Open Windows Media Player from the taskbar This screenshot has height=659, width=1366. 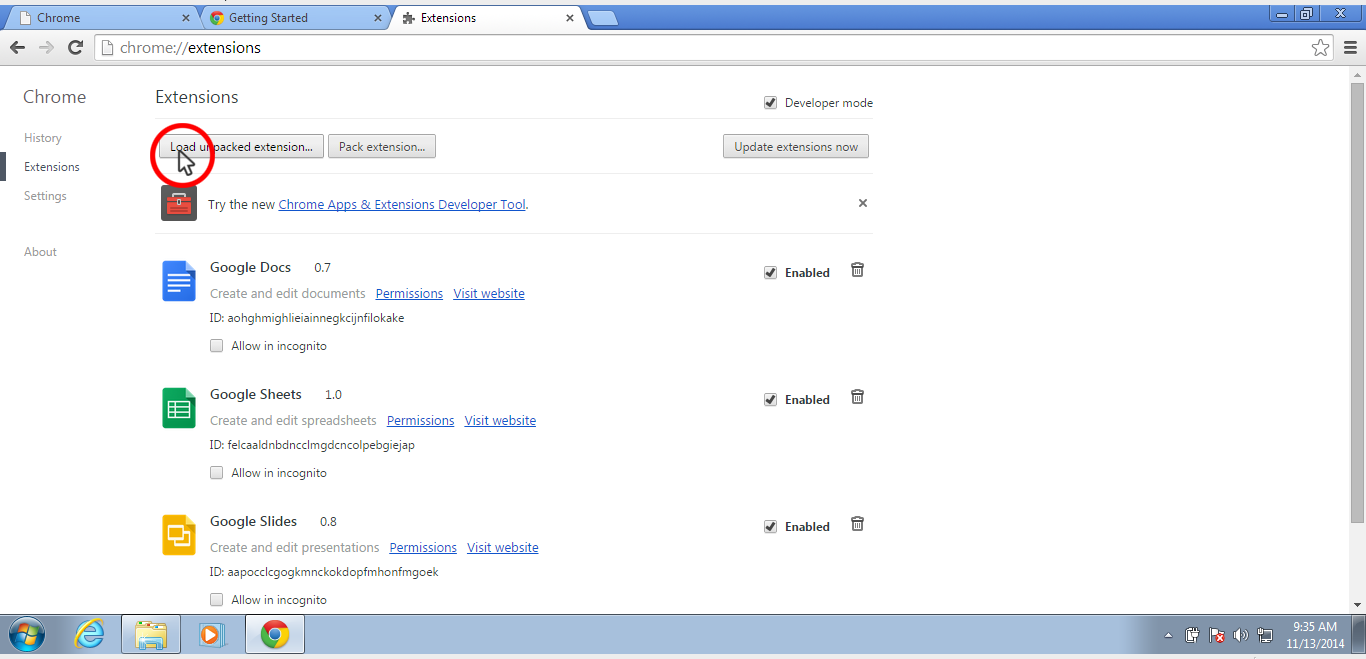click(211, 634)
